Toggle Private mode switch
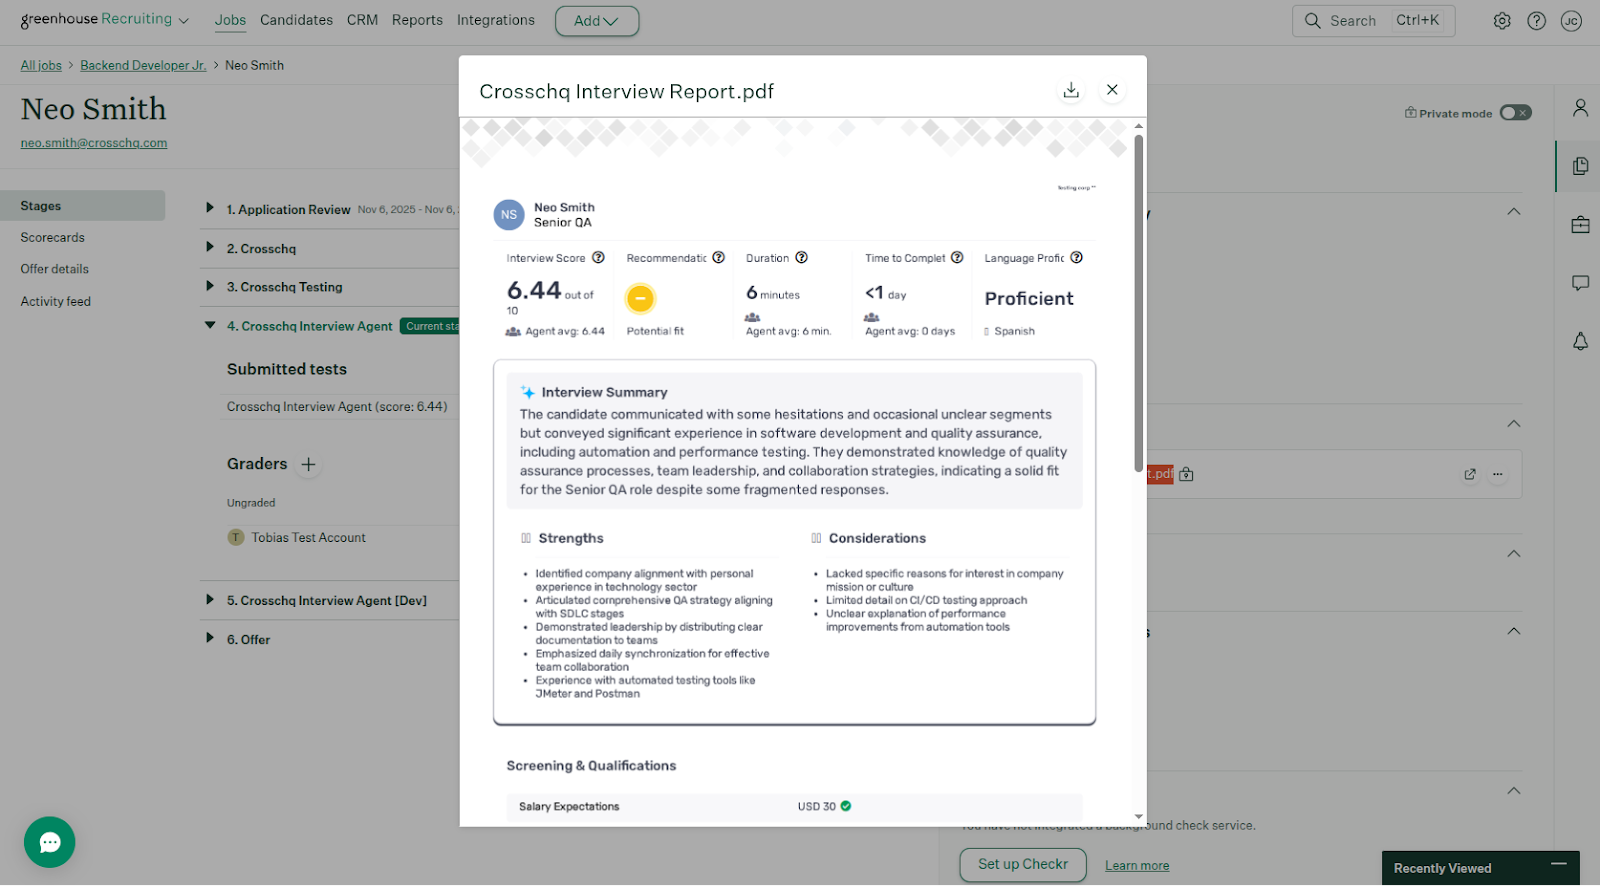 point(1515,113)
